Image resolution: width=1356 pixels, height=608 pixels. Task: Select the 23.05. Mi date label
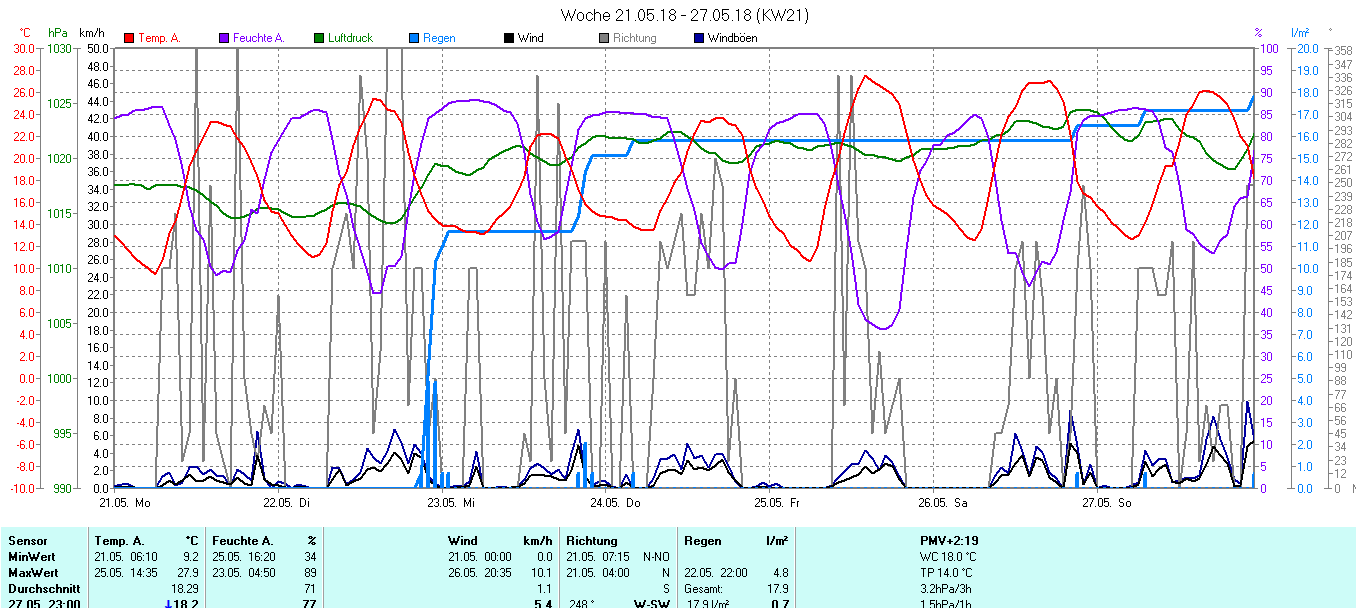click(x=450, y=502)
